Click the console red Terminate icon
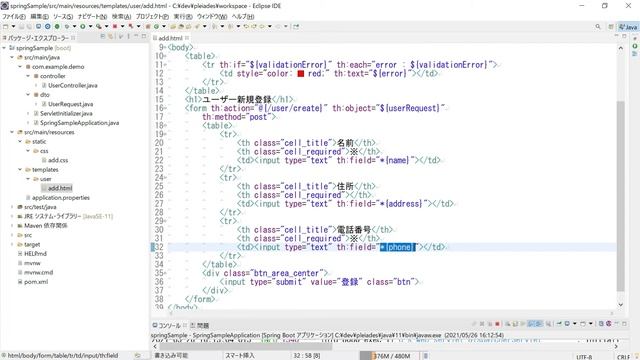 tap(498, 324)
